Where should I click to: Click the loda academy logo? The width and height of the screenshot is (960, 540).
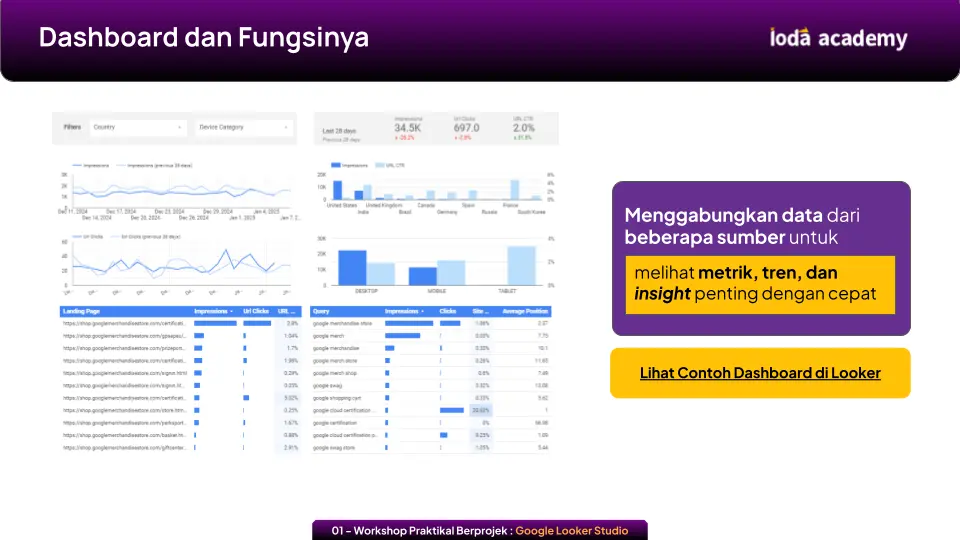(838, 39)
